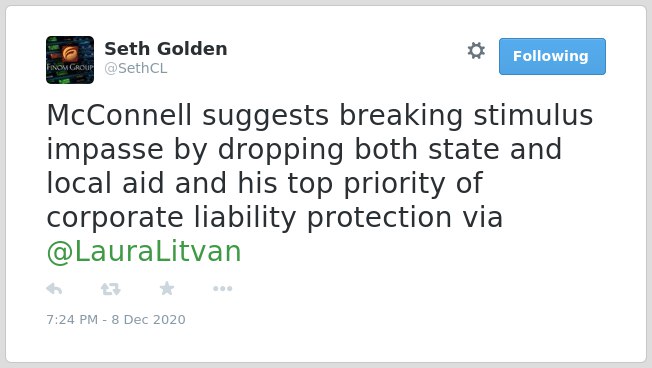Select the word McConnell in the tweet

[119, 115]
